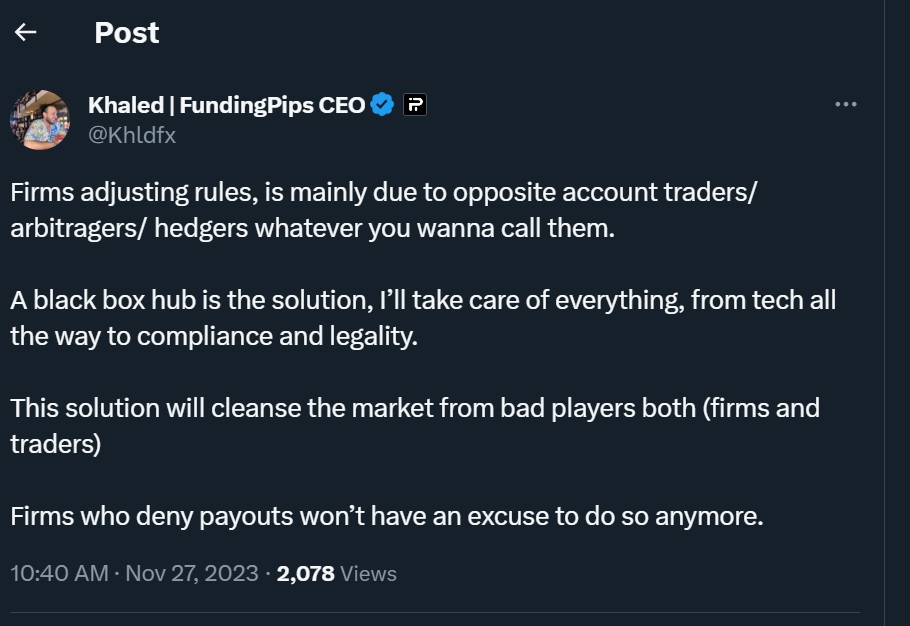This screenshot has height=626, width=910.
Task: Open Khaled's profile picture
Action: click(40, 119)
